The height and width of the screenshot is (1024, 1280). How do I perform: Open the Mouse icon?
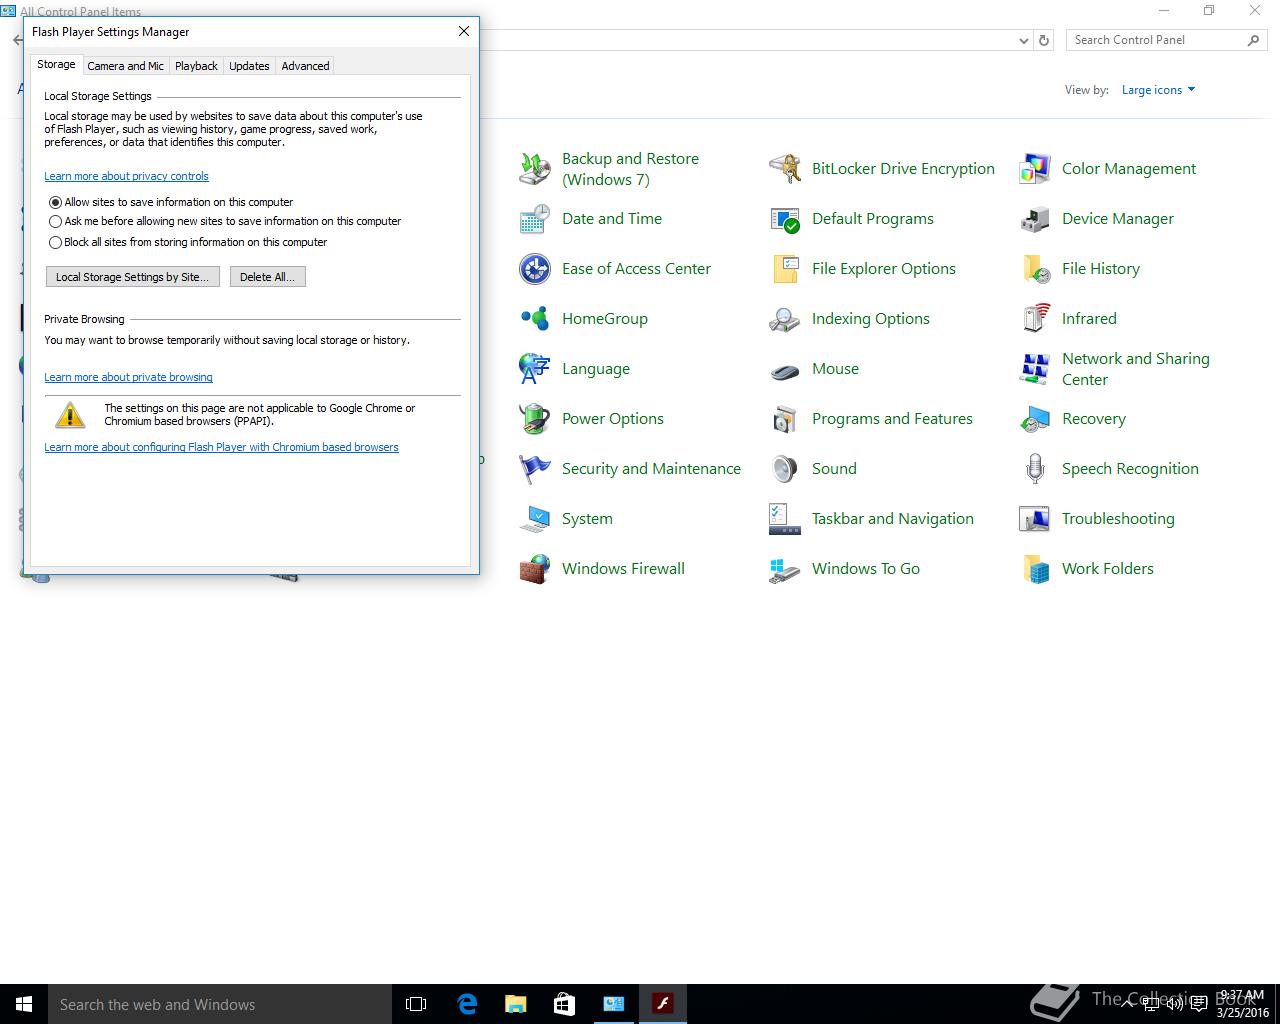pyautogui.click(x=785, y=369)
